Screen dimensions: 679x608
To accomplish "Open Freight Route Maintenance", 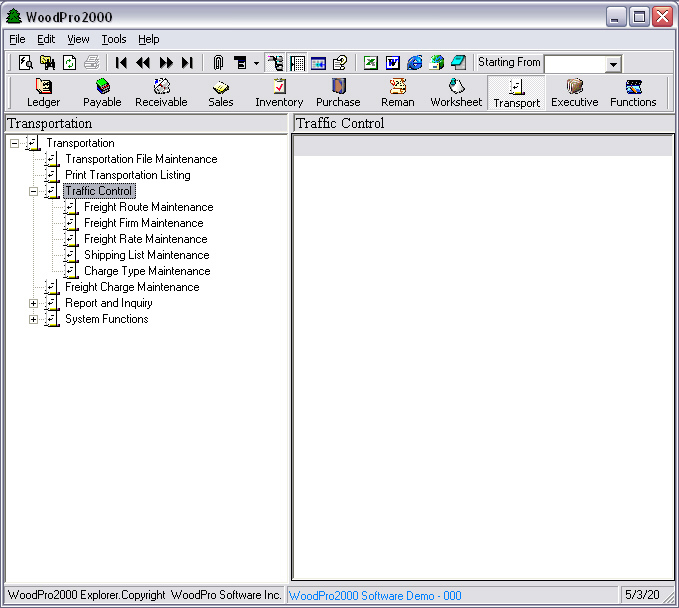I will click(x=149, y=207).
